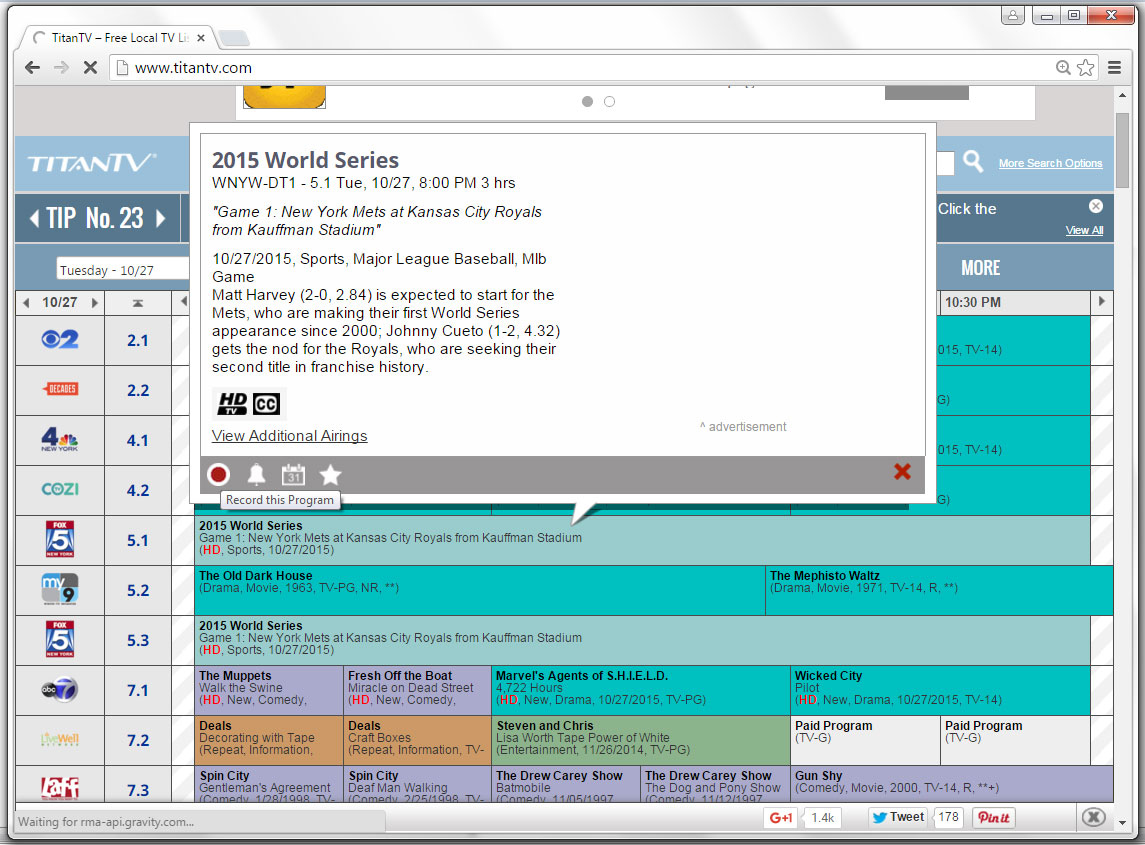Screen dimensions: 1145x845
Task: Click the NBC 4 New York logo
Action: click(60, 439)
